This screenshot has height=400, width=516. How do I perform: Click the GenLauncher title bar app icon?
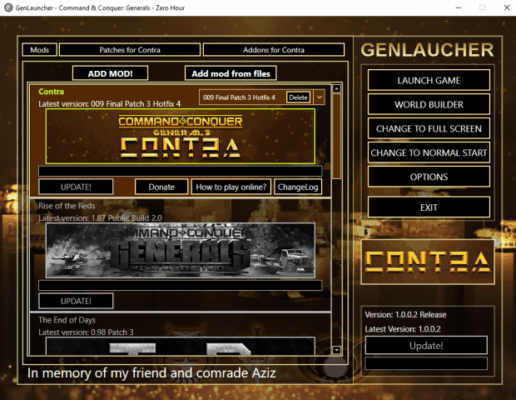(8, 7)
